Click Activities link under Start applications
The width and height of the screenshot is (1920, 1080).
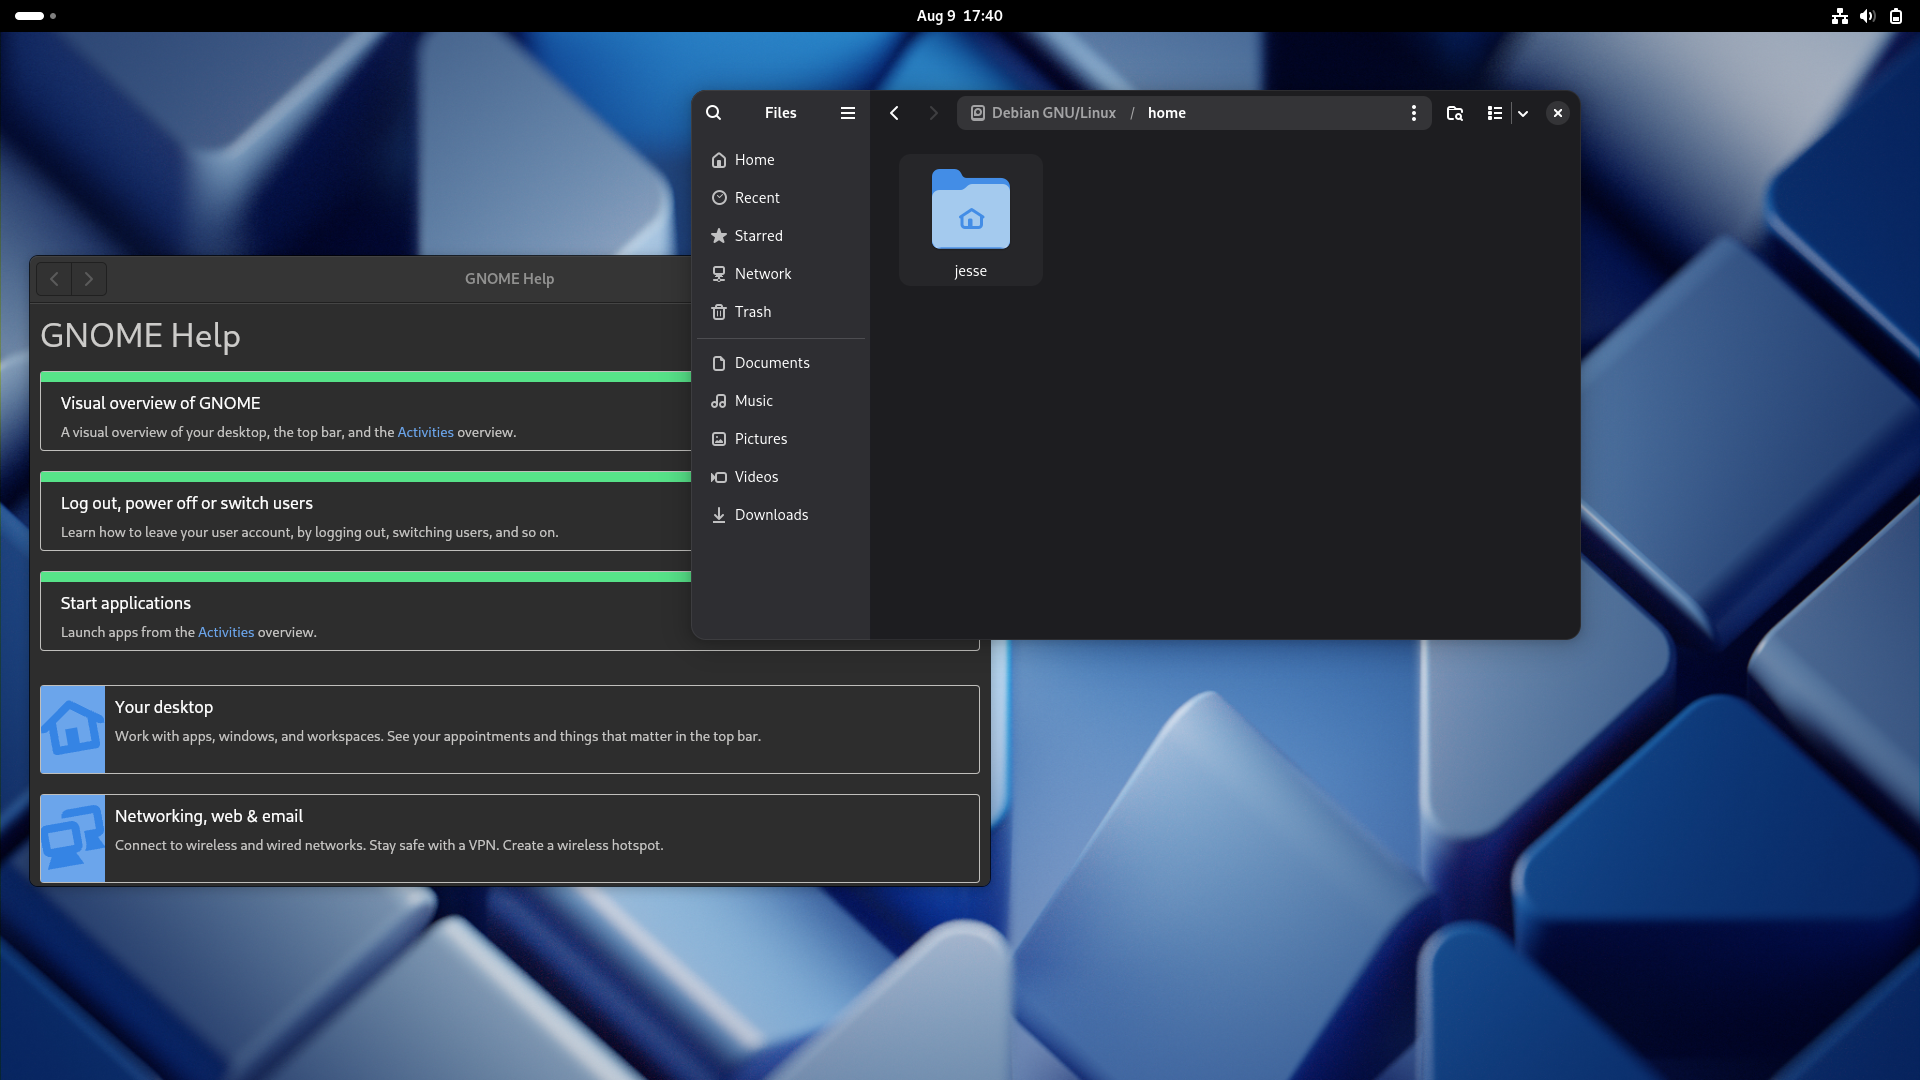click(226, 632)
